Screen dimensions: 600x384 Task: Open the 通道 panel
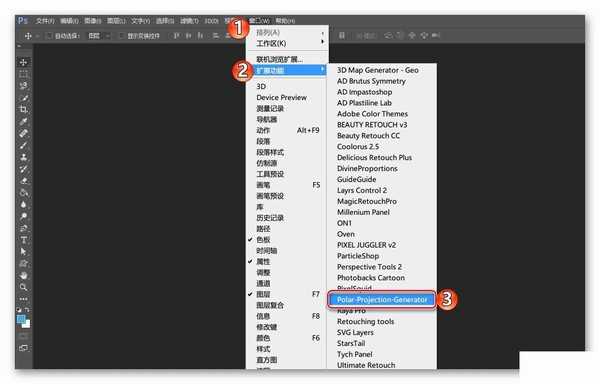coord(263,284)
